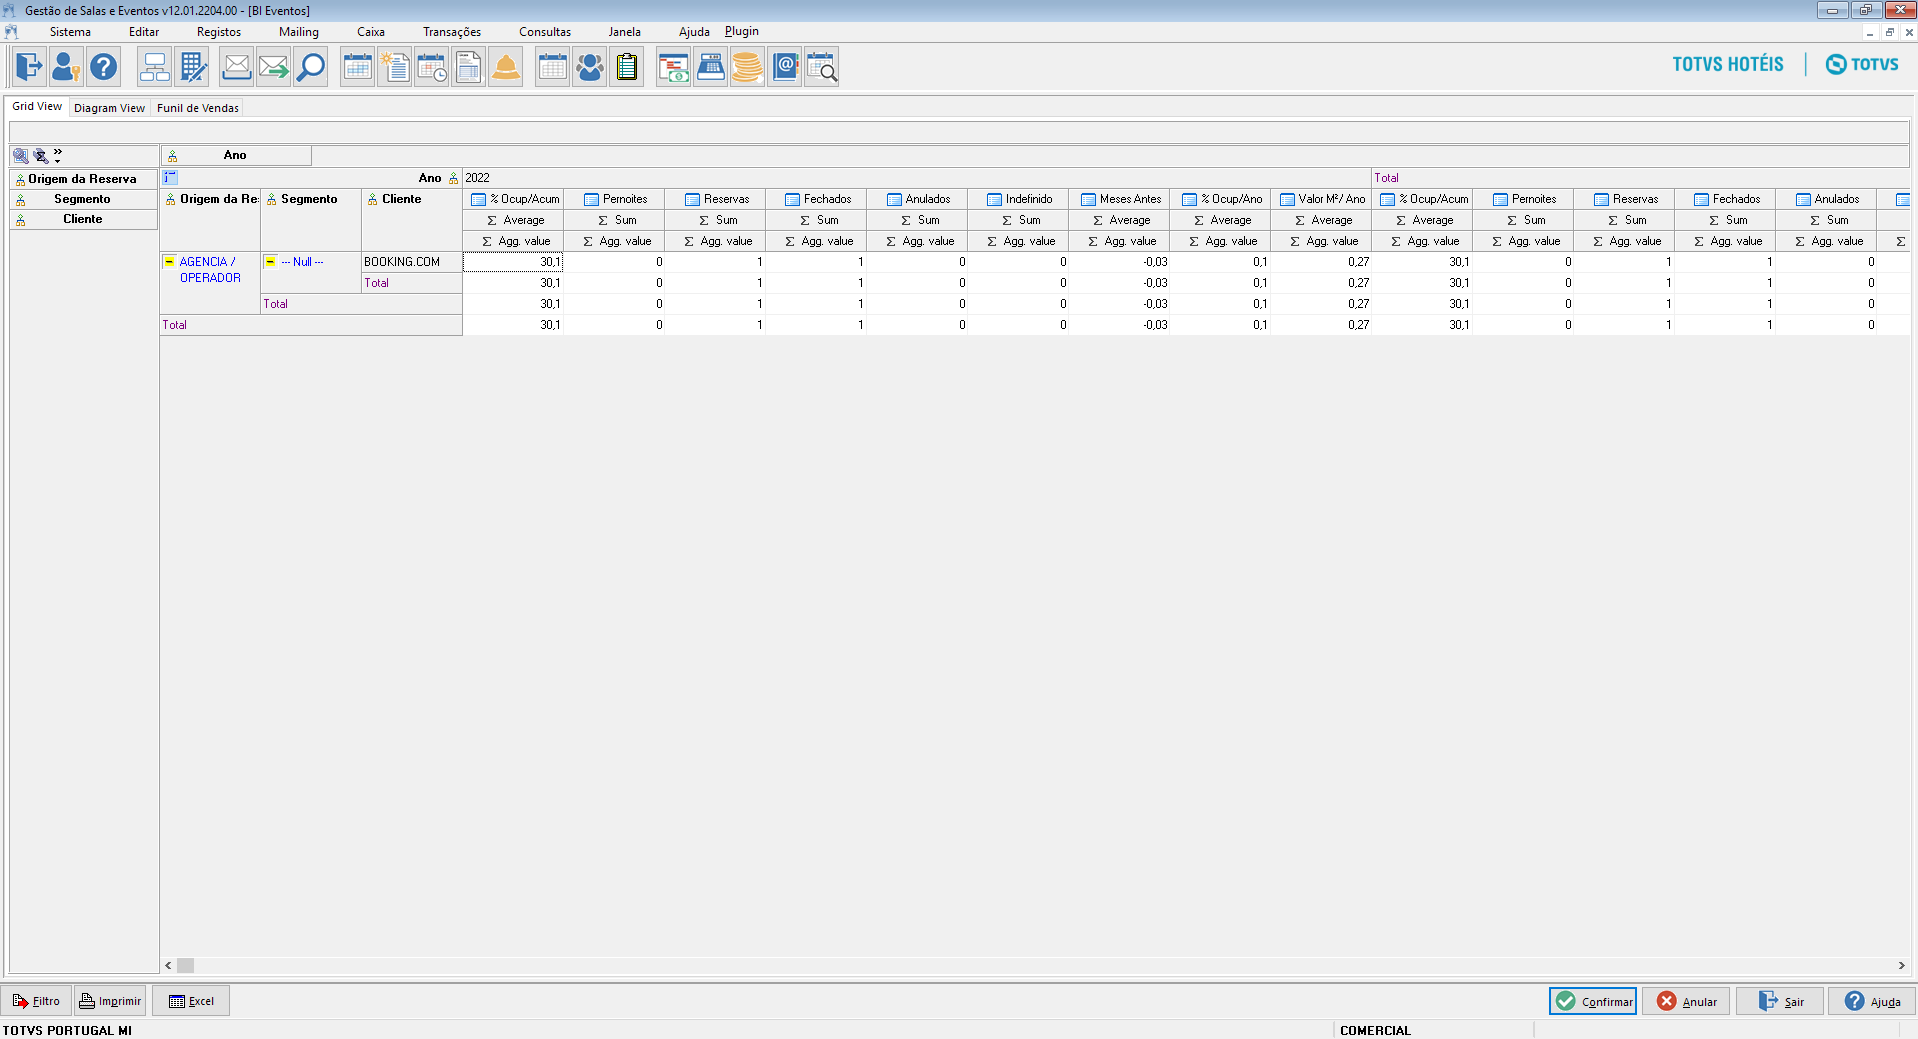Open the Funil de Vendas tab
Screen dimensions: 1918x1039
tap(198, 108)
